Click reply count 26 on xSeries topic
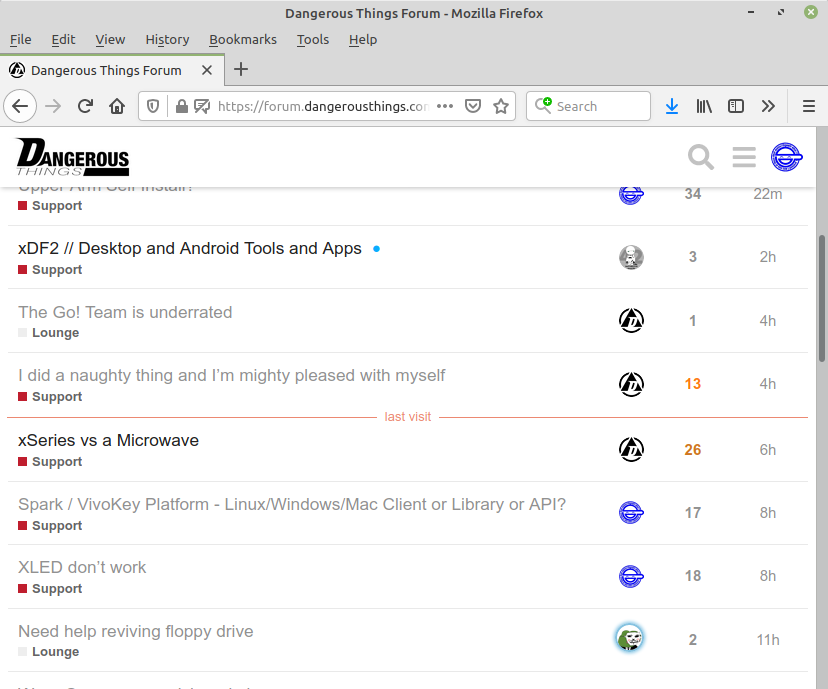Image resolution: width=828 pixels, height=689 pixels. (693, 450)
